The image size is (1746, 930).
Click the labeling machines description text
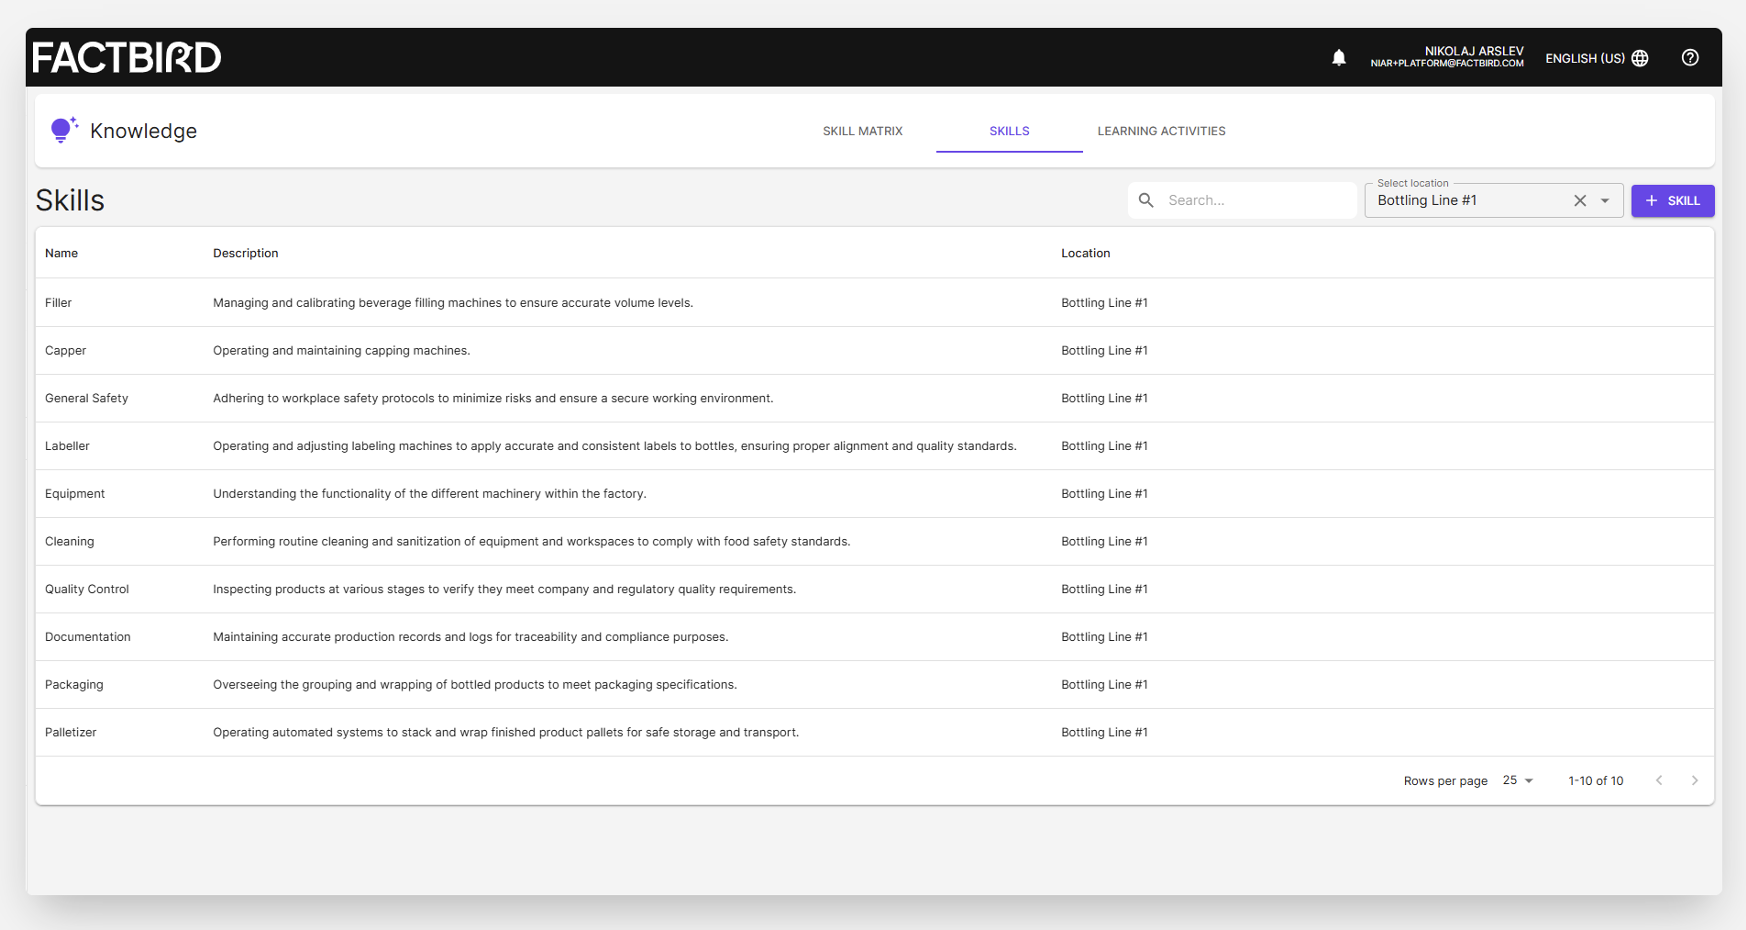pos(615,446)
